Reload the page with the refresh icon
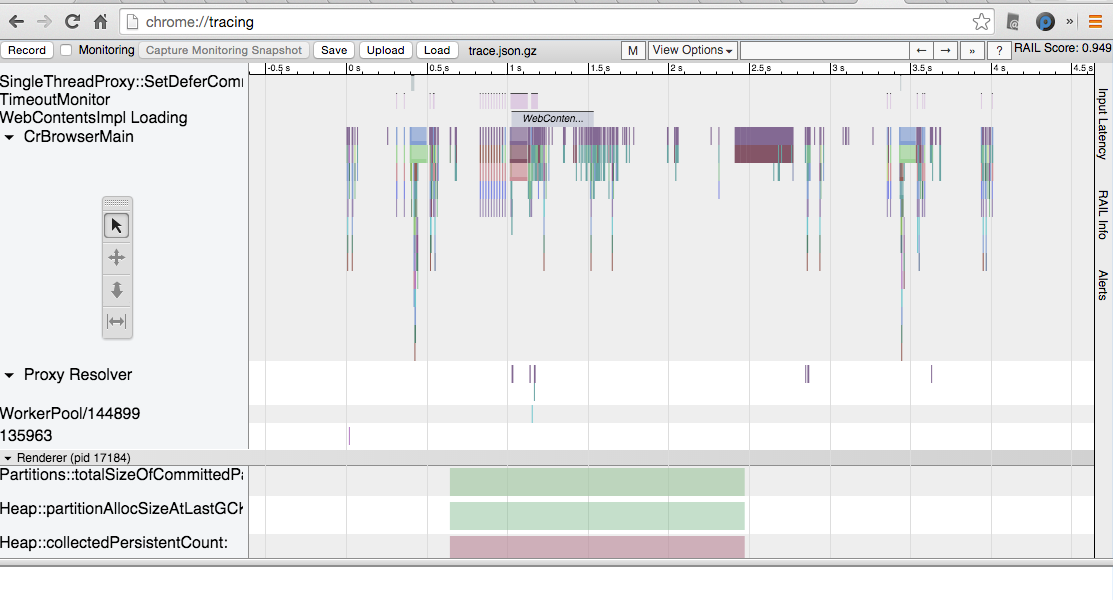This screenshot has height=600, width=1113. 72,21
